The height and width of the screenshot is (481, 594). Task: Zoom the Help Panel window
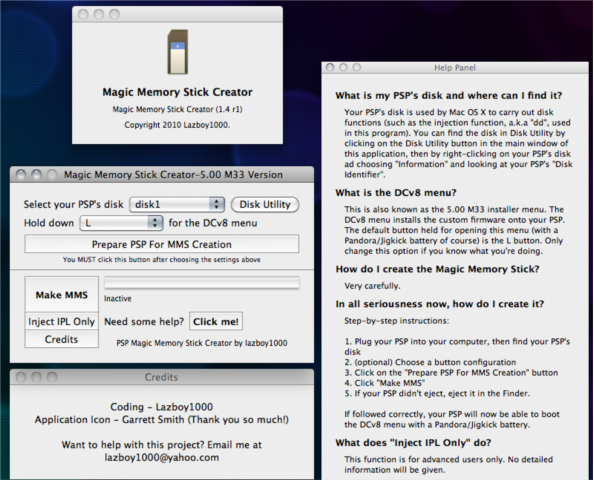click(356, 67)
